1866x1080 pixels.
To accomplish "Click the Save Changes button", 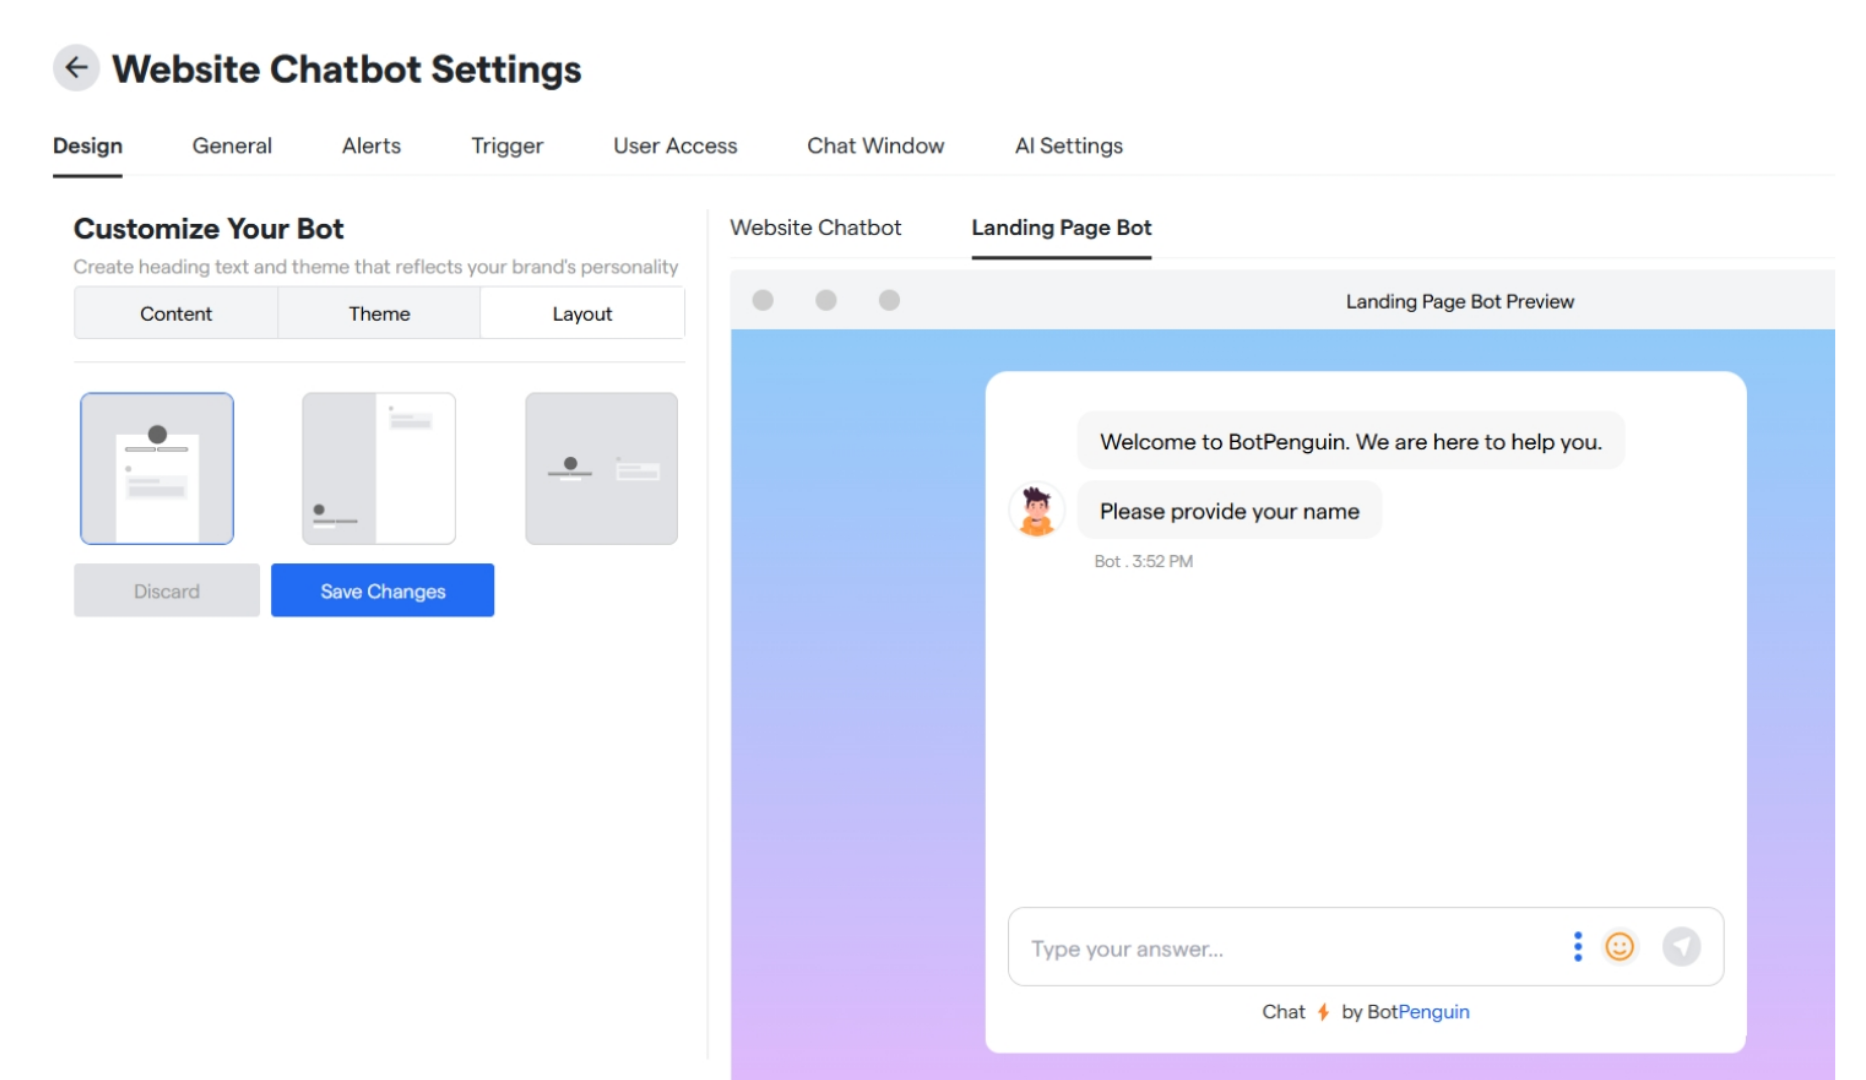I will pos(383,590).
